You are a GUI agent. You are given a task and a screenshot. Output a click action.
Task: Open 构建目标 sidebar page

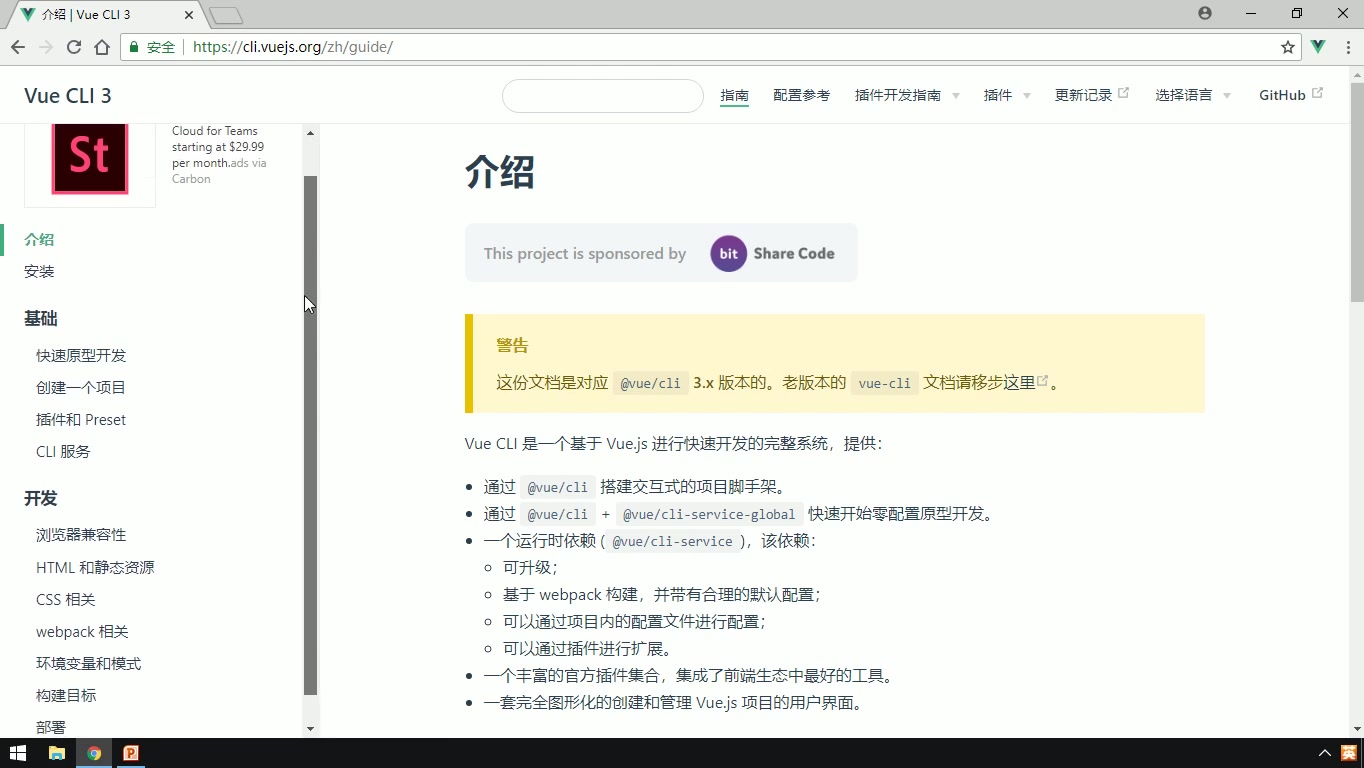pos(66,696)
